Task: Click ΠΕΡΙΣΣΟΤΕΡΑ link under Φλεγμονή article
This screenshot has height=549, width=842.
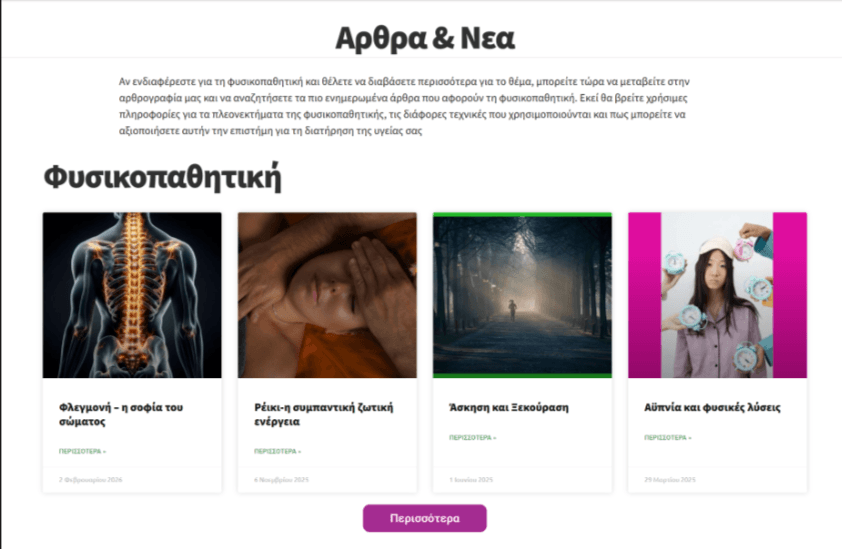Action: [x=82, y=451]
